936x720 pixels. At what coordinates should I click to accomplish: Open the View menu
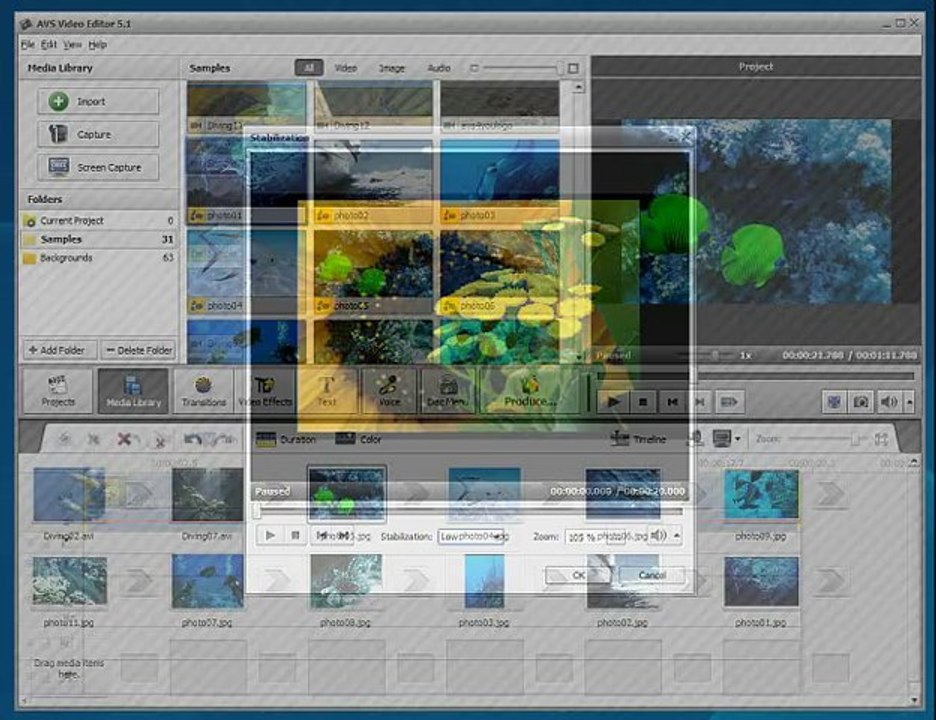(72, 45)
